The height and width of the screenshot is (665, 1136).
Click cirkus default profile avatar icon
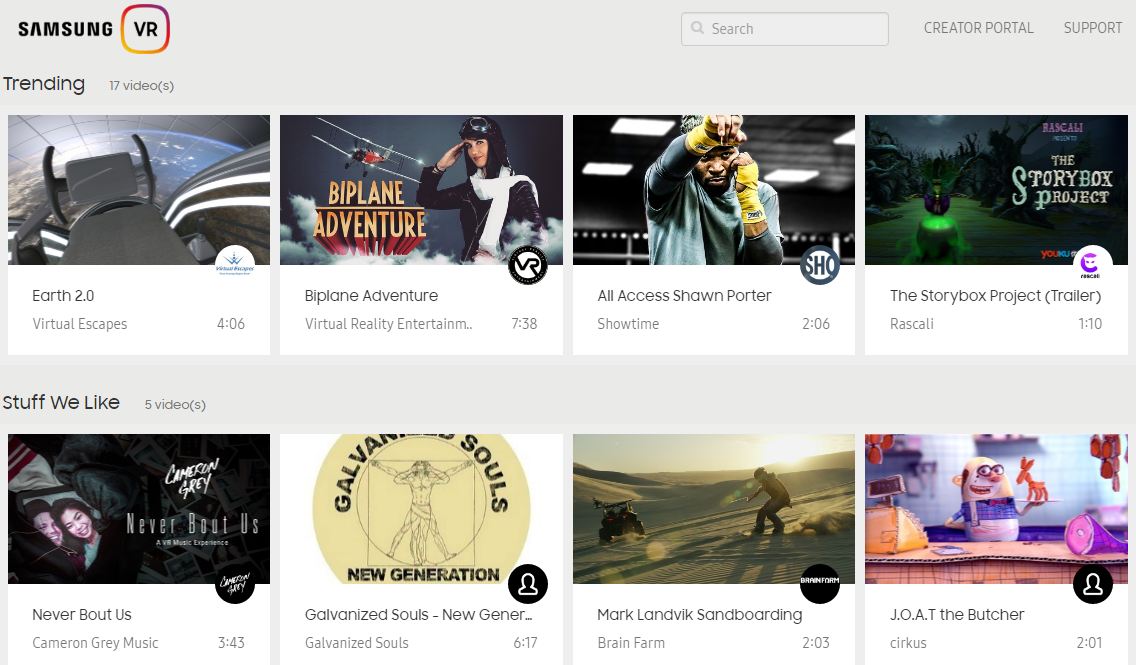[x=1092, y=584]
